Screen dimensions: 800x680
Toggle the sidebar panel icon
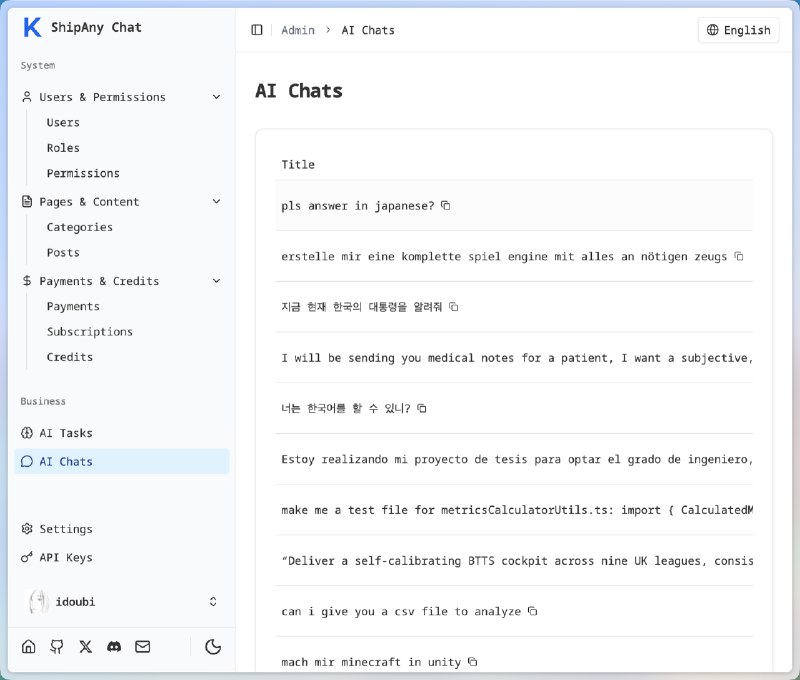(257, 30)
